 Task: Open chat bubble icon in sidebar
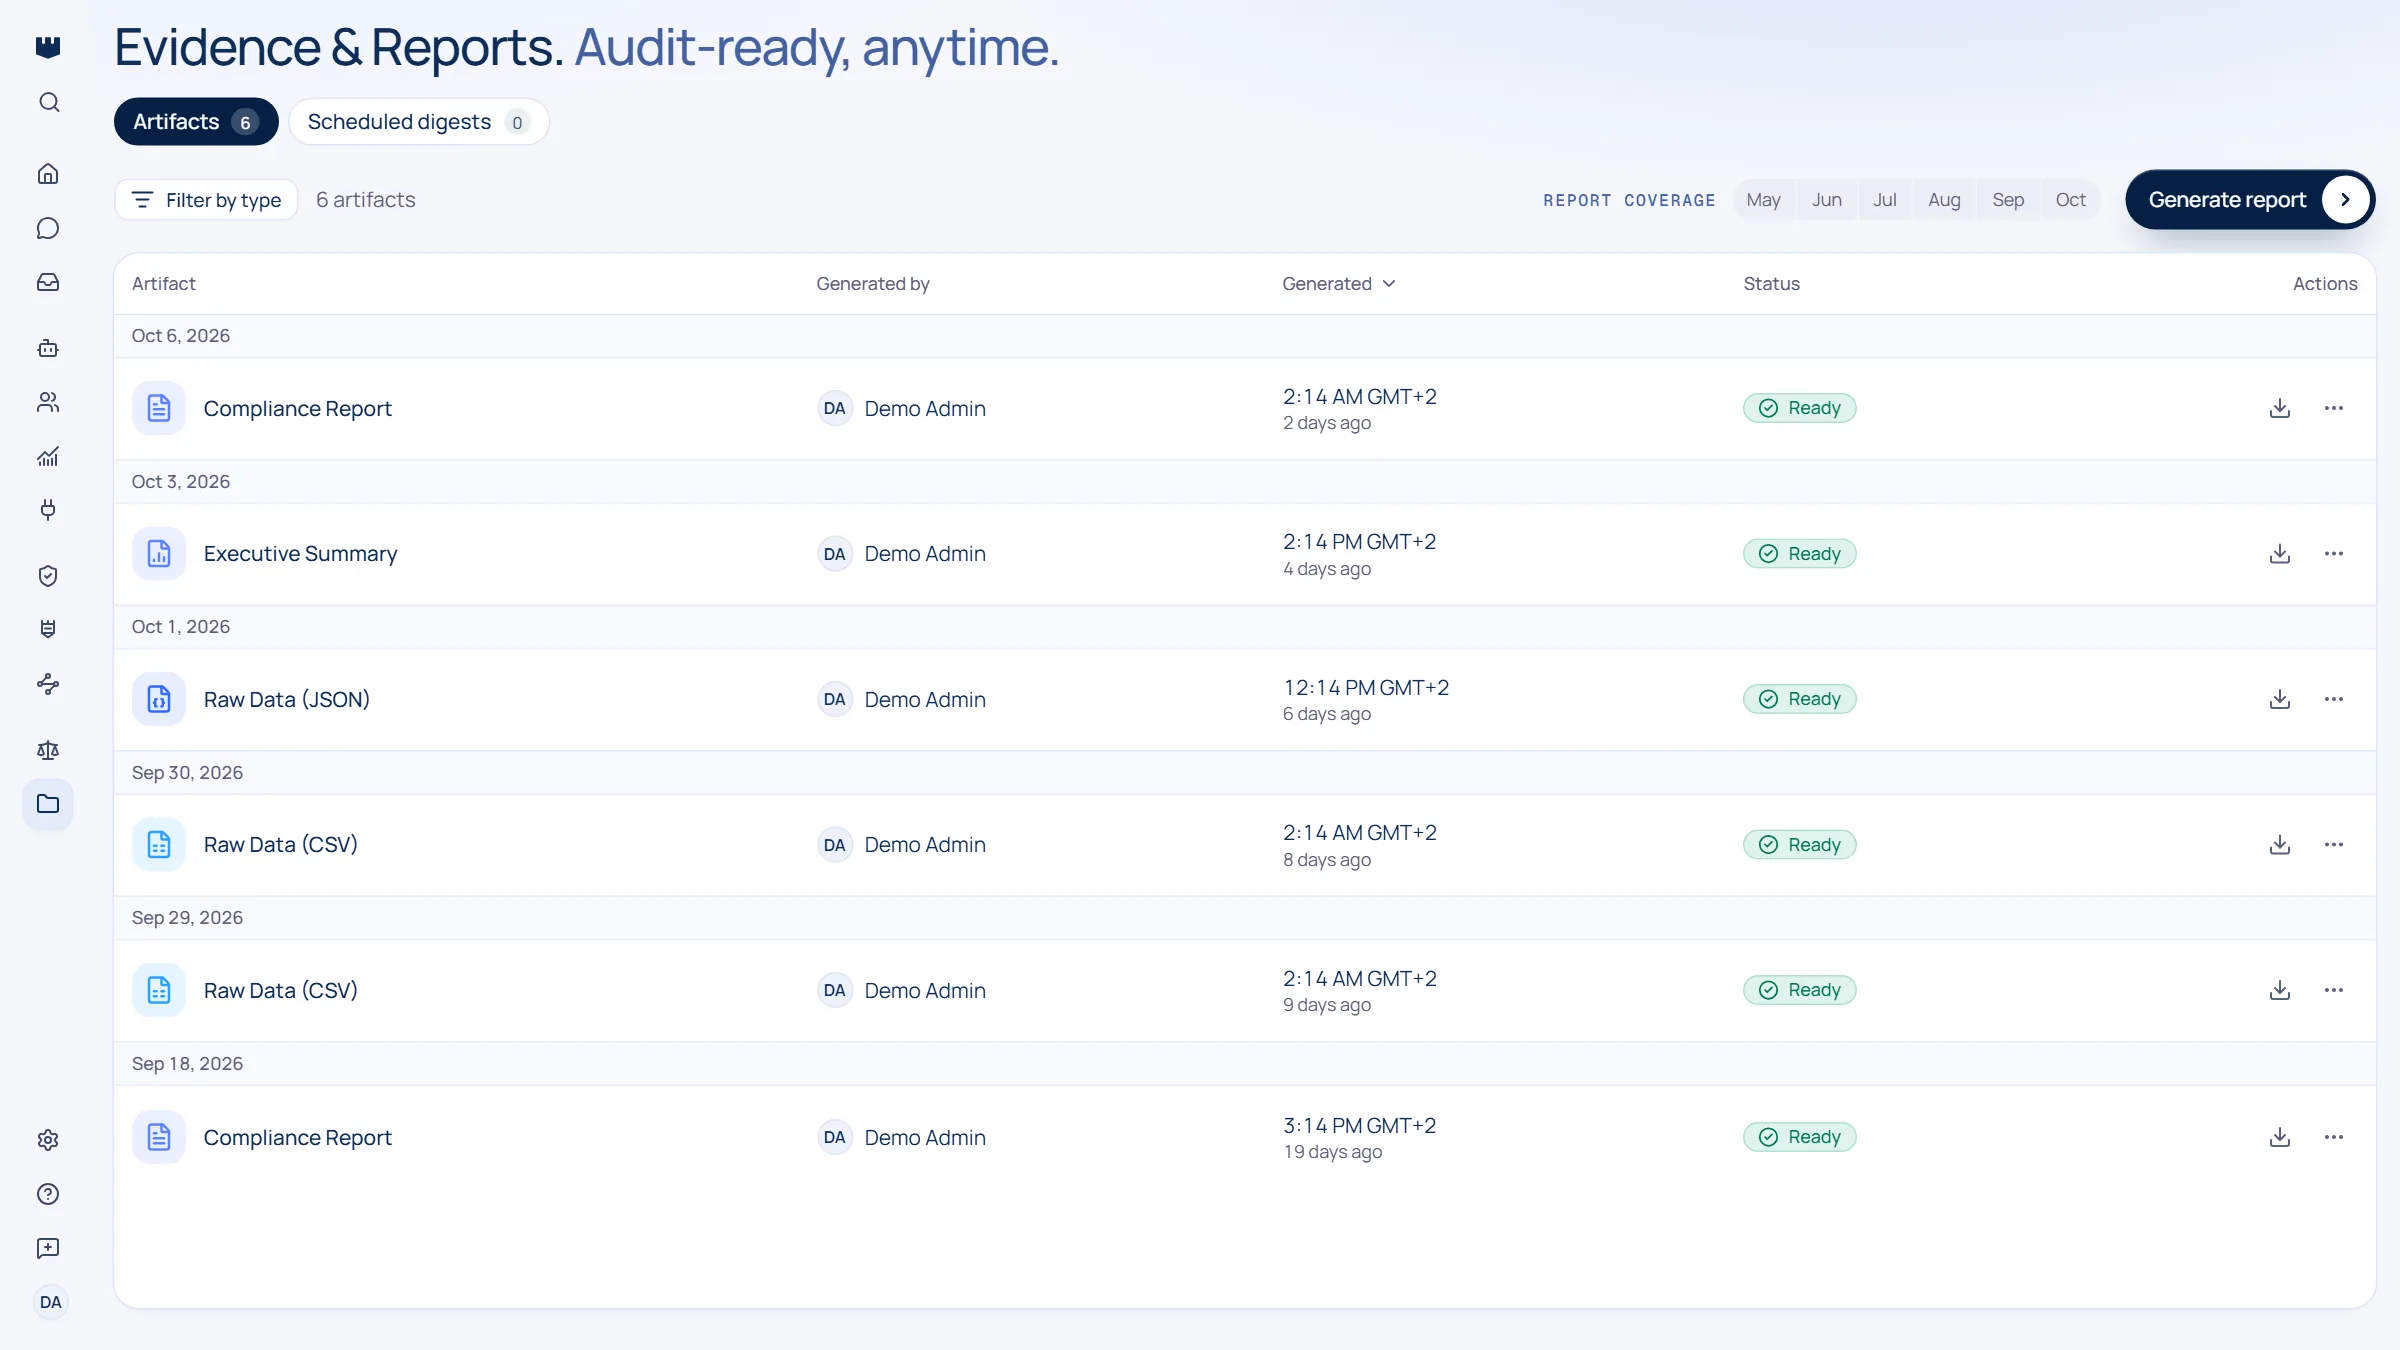click(x=48, y=228)
